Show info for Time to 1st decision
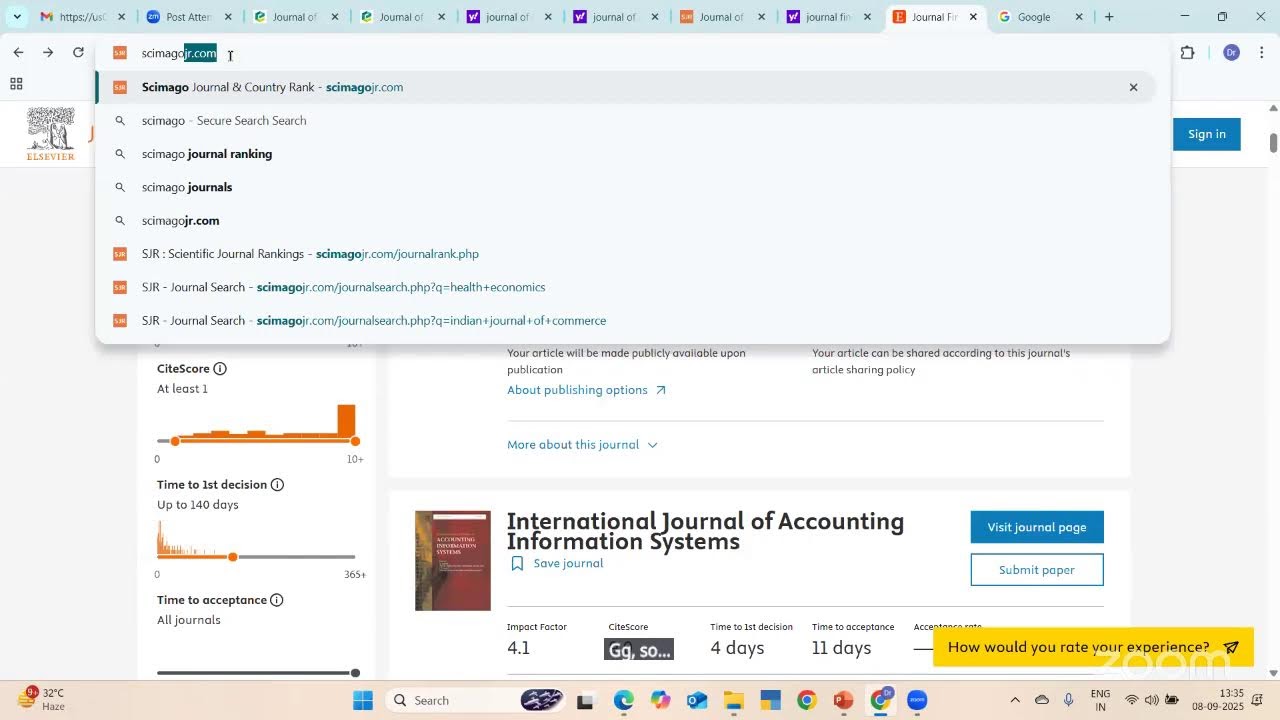This screenshot has height=720, width=1280. [278, 485]
